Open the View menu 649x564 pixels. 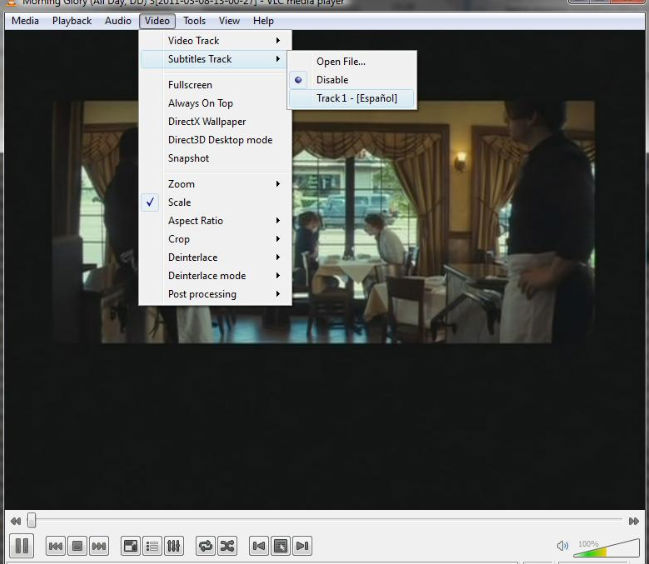click(x=229, y=21)
